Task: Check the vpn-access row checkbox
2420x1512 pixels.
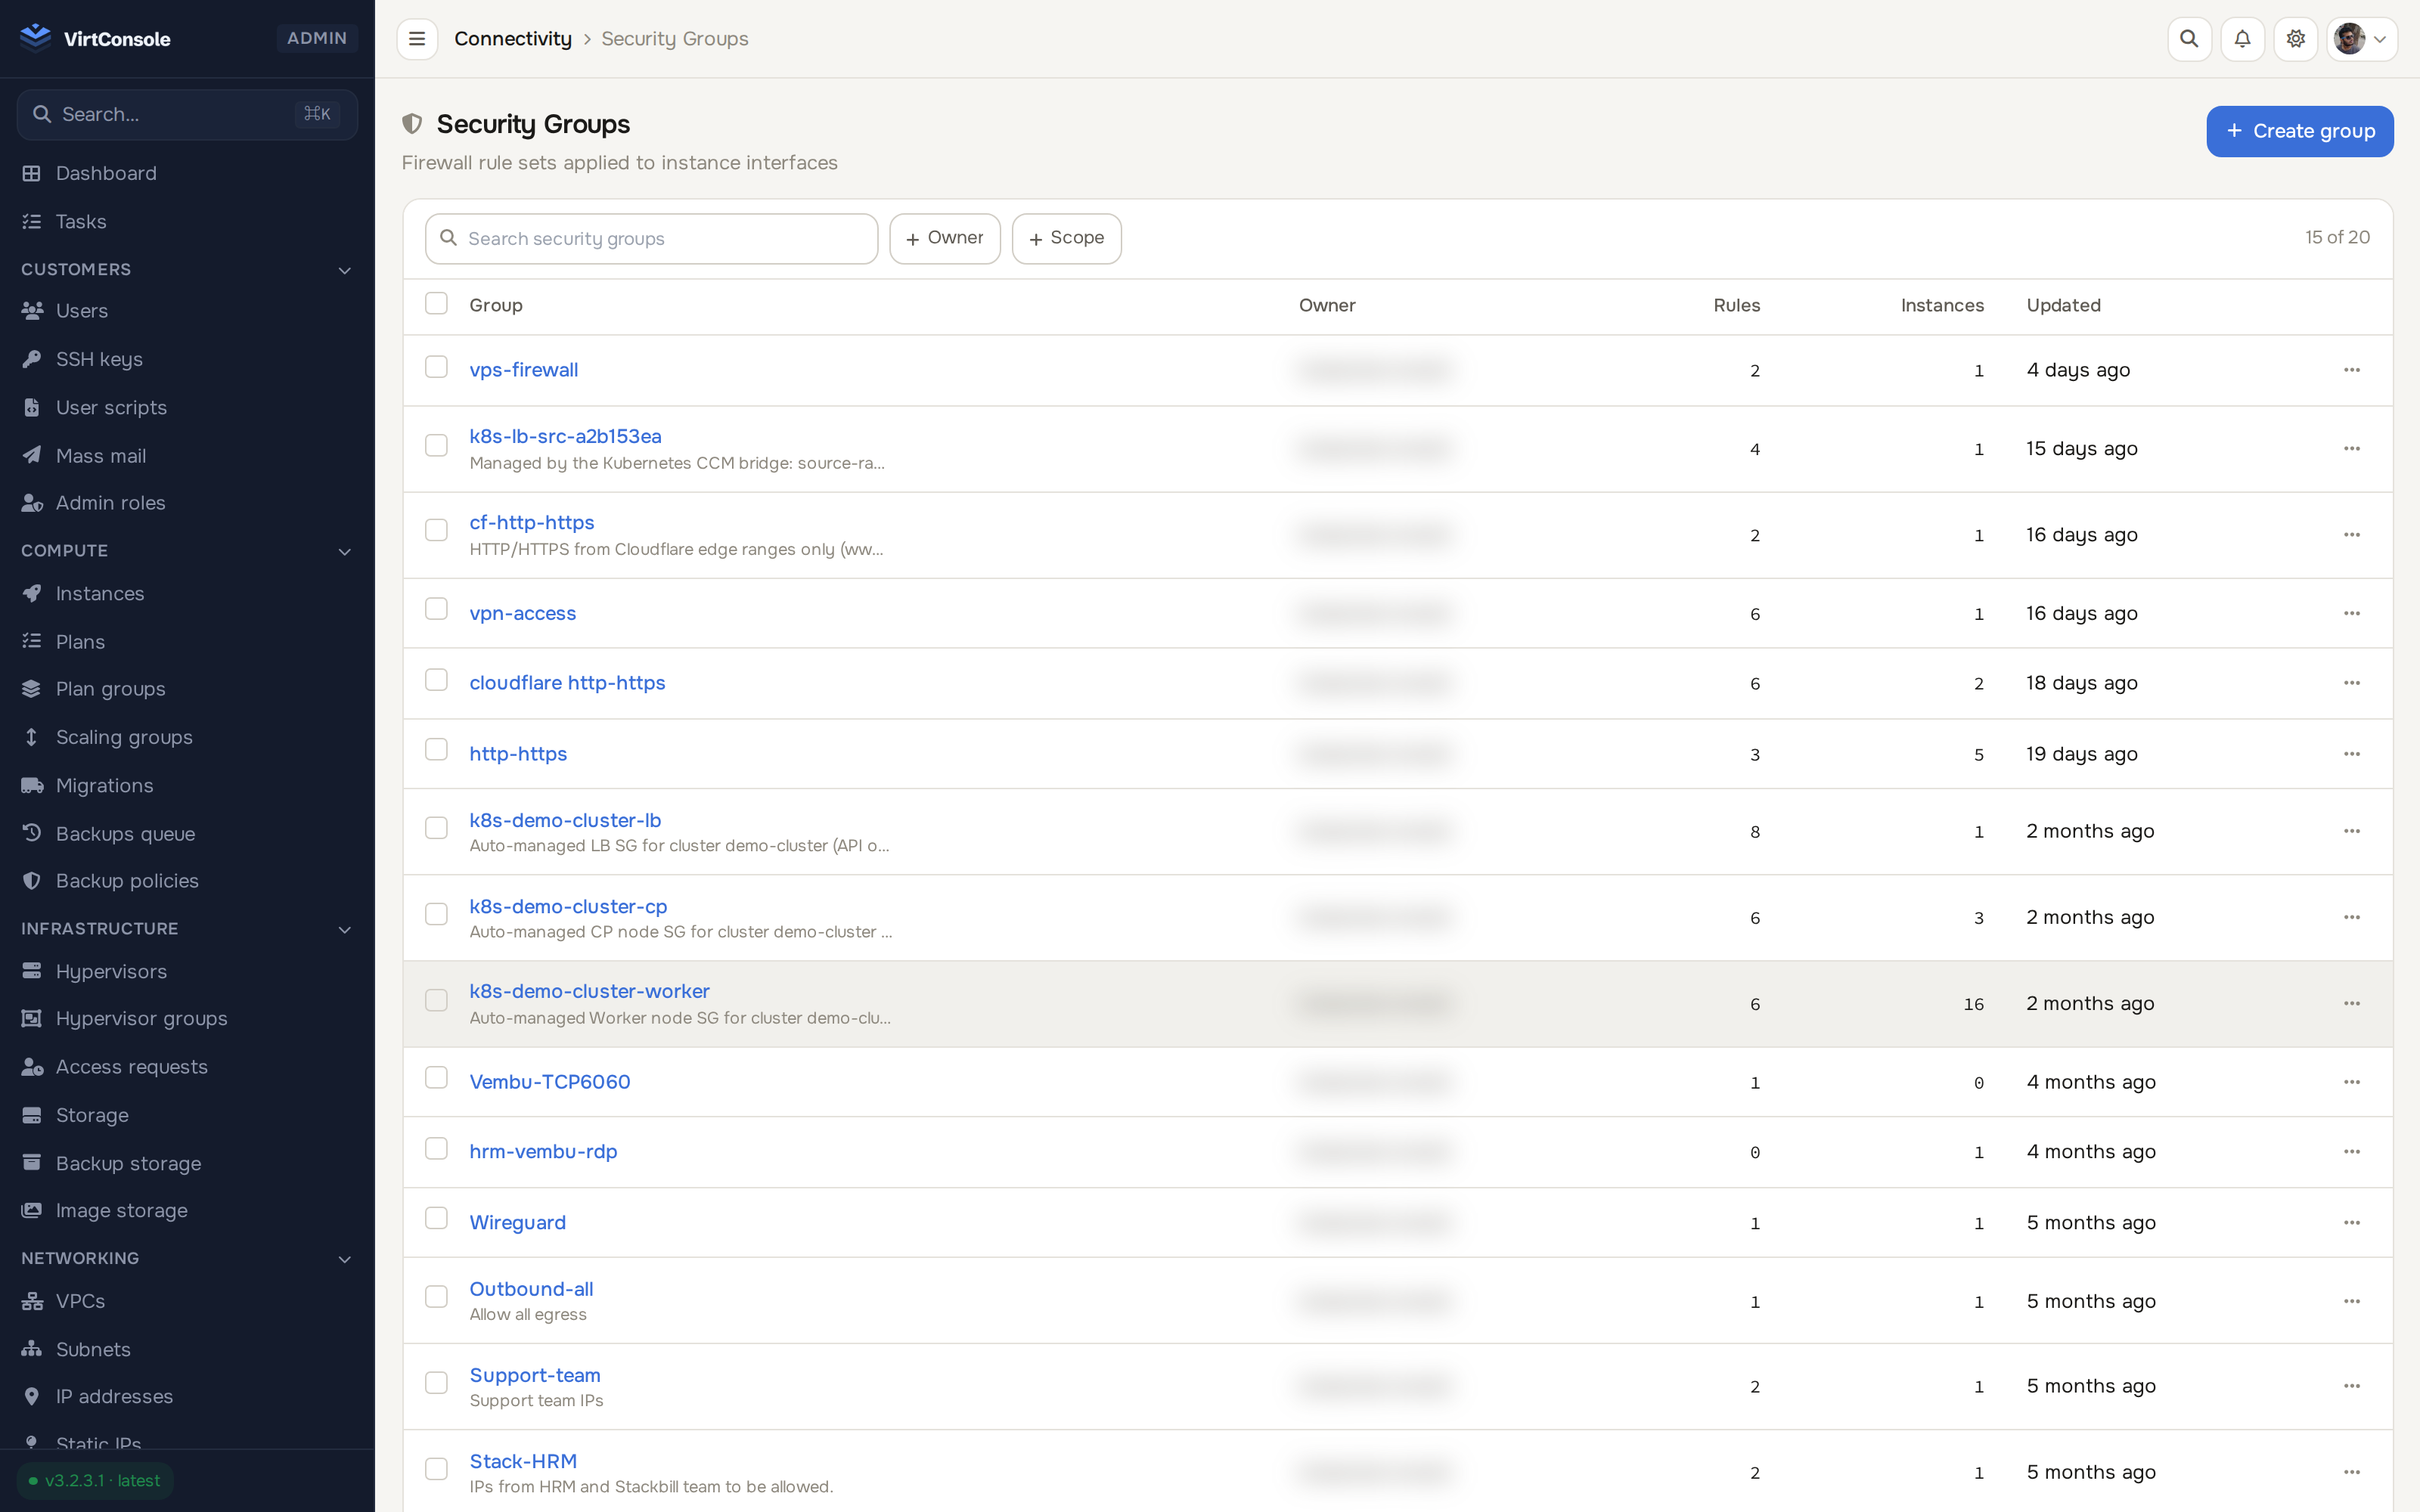Action: pyautogui.click(x=436, y=609)
